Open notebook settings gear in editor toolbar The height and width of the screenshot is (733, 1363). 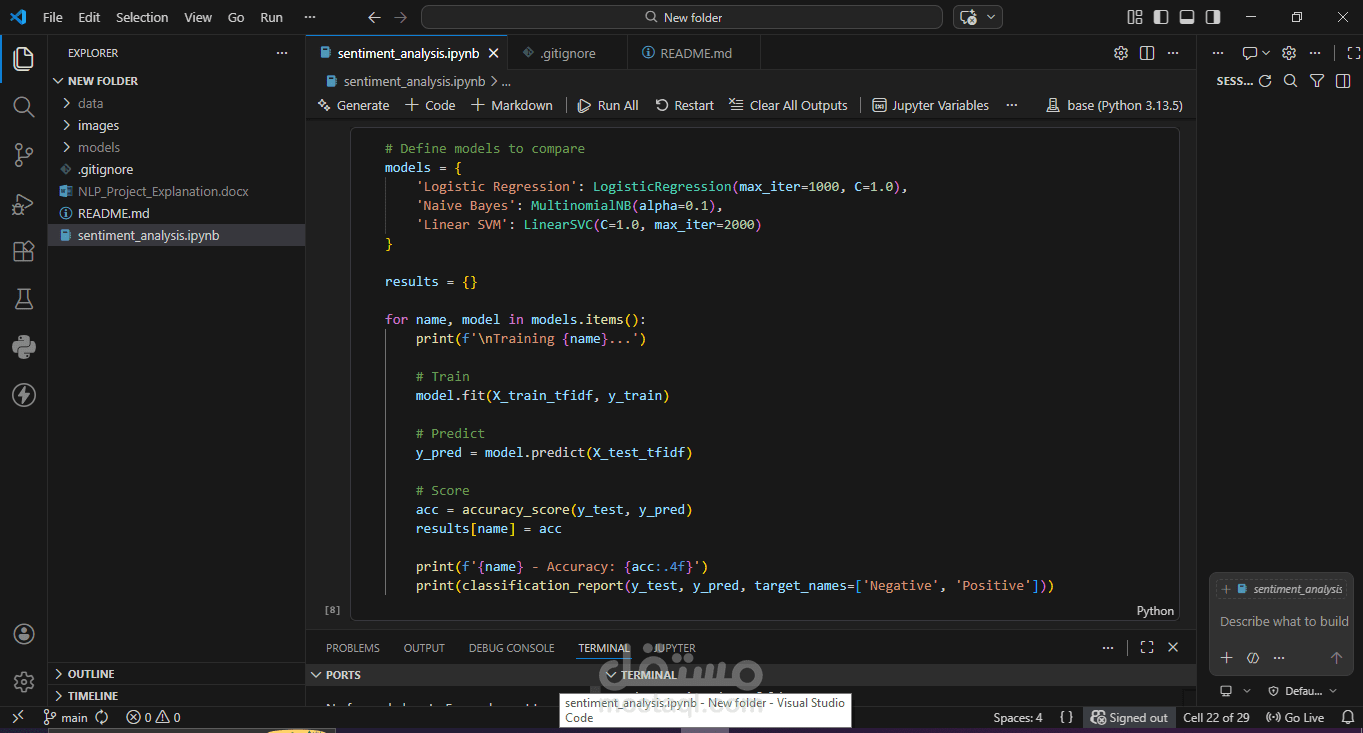[x=1121, y=53]
